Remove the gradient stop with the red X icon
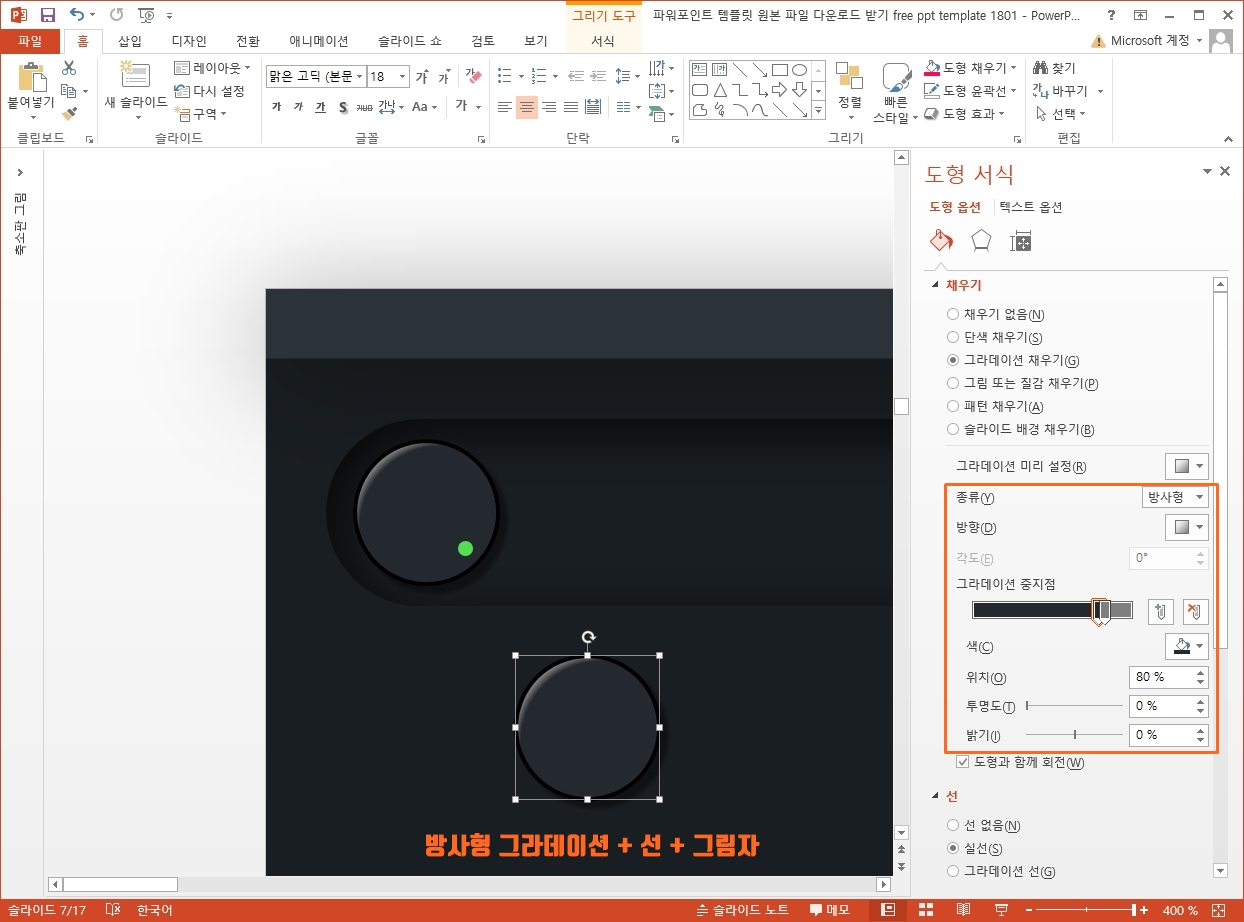The width and height of the screenshot is (1244, 922). tap(1196, 611)
